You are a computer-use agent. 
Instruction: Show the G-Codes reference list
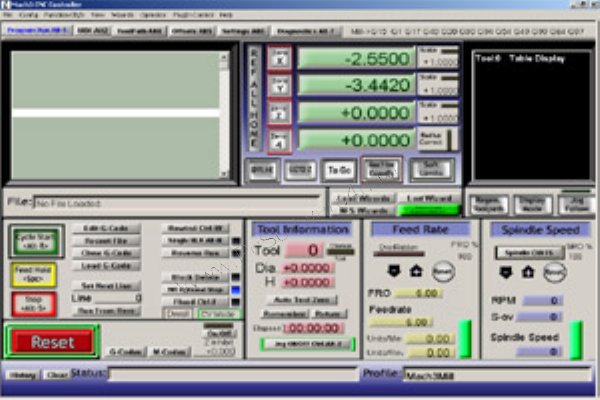pyautogui.click(x=126, y=352)
